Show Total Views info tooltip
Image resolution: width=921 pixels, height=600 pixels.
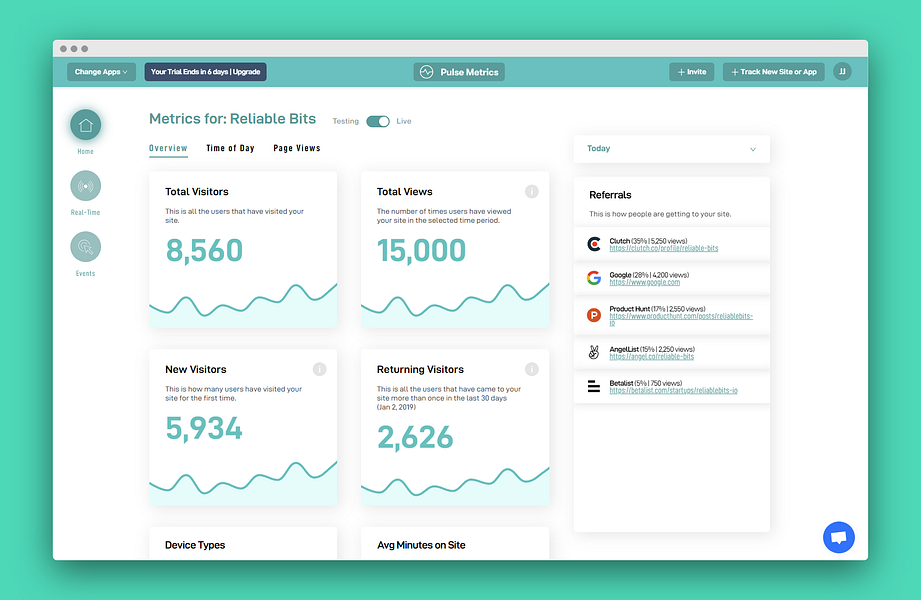coord(532,191)
